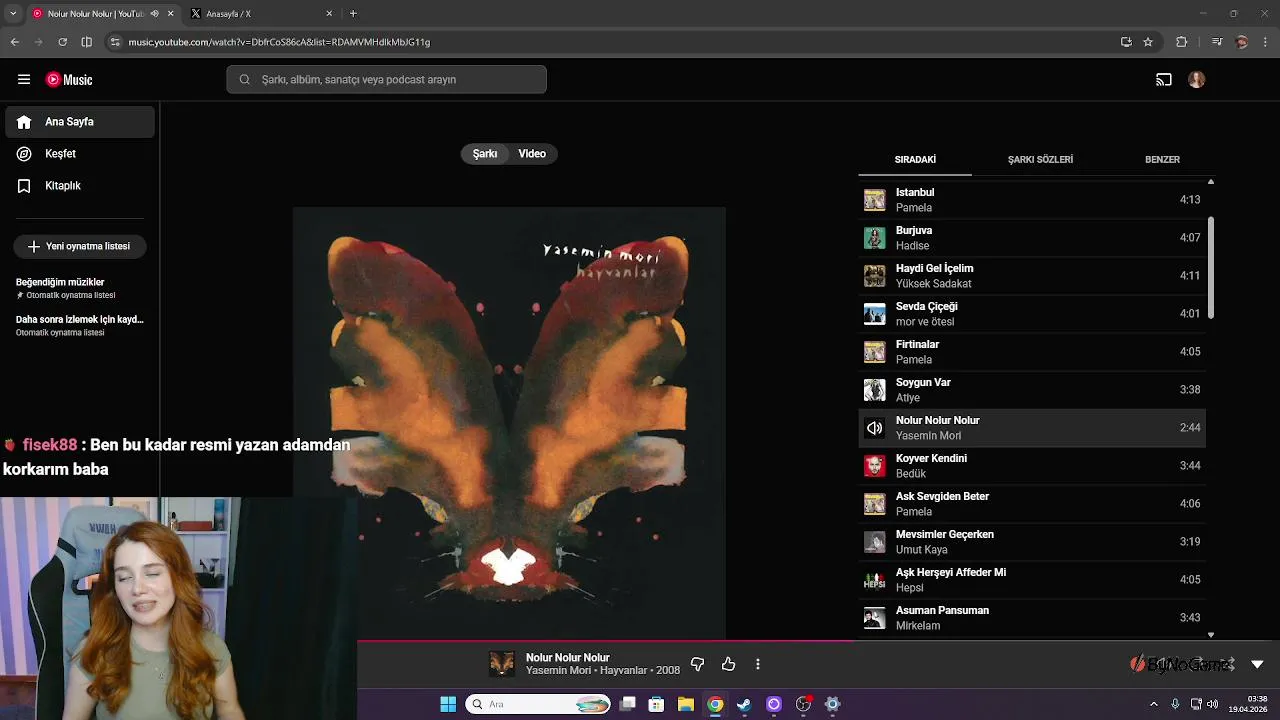Mute the tab via audio icon

coord(154,14)
